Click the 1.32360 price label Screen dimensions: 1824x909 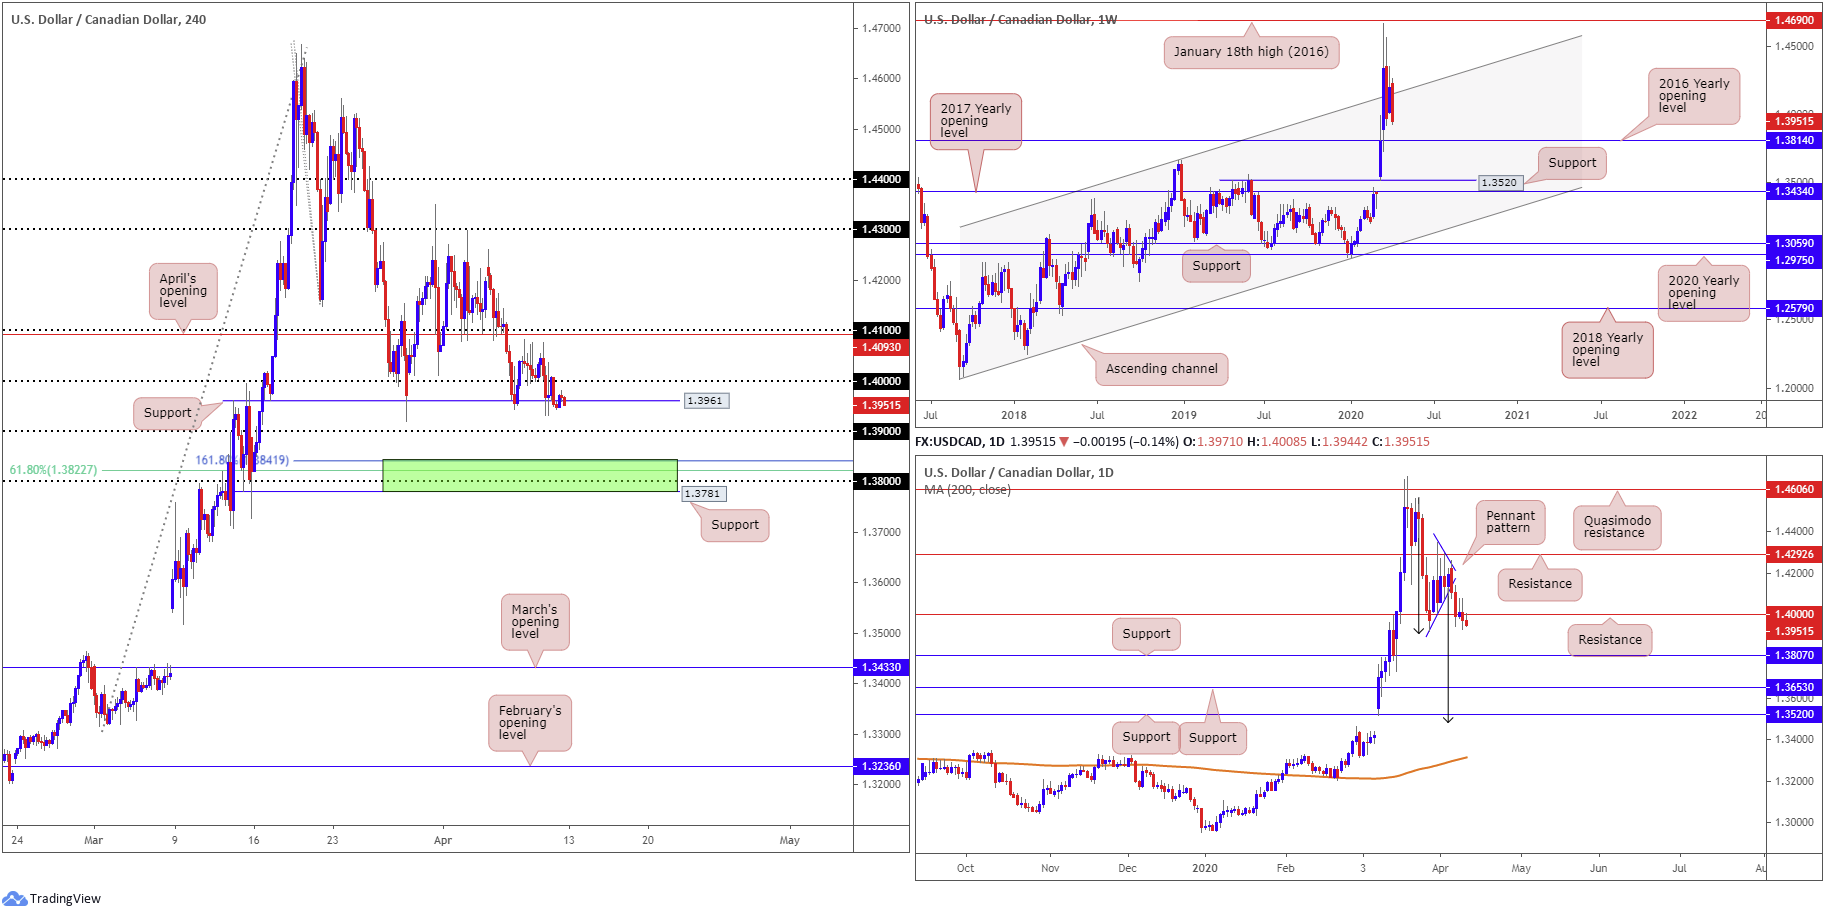click(x=881, y=766)
